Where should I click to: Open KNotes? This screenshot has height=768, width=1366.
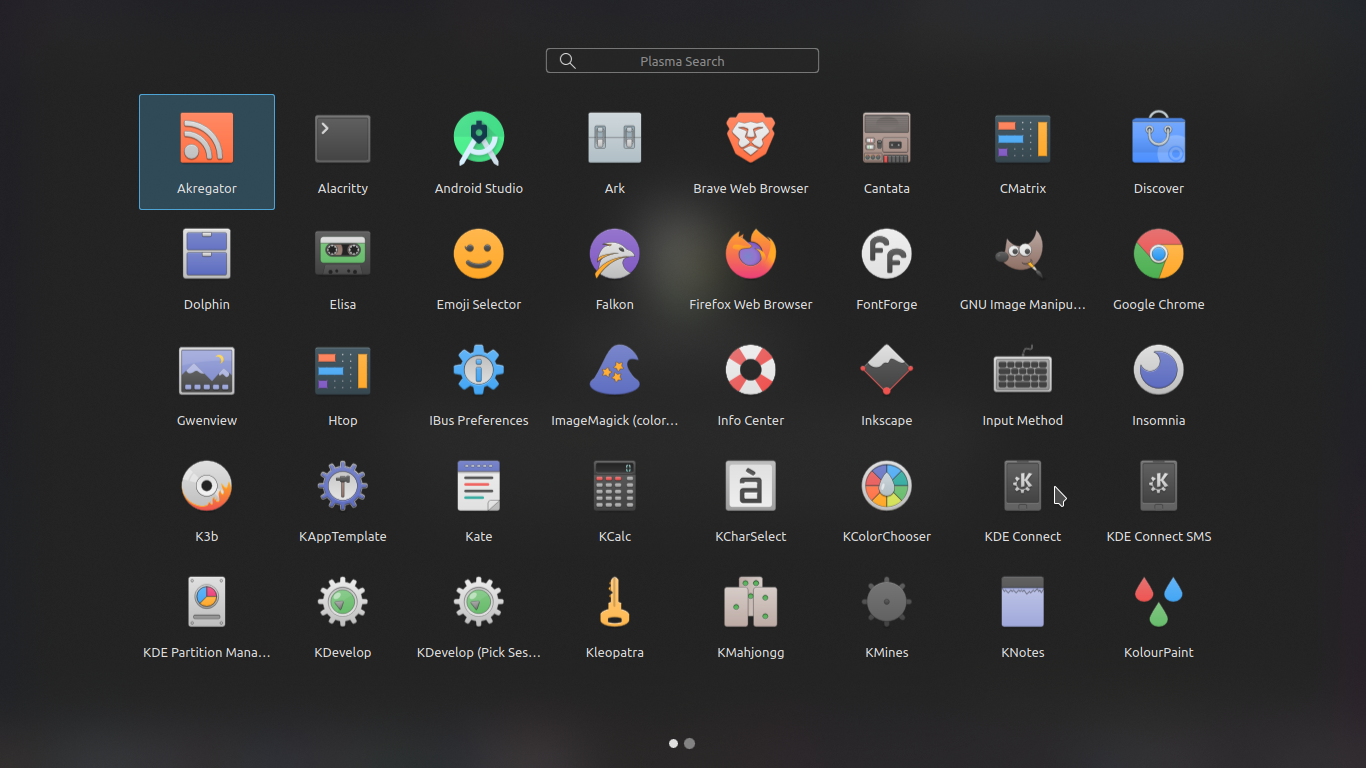(x=1023, y=616)
